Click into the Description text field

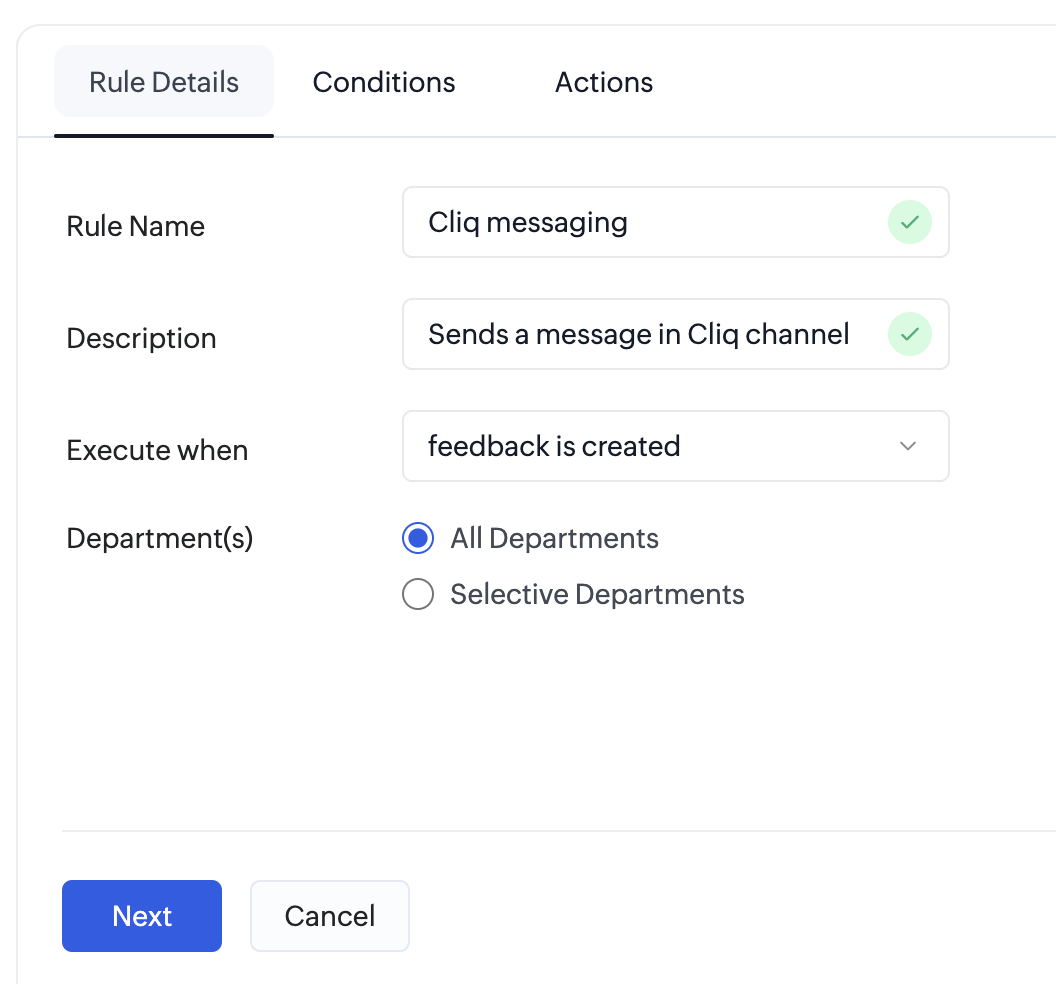[640, 335]
